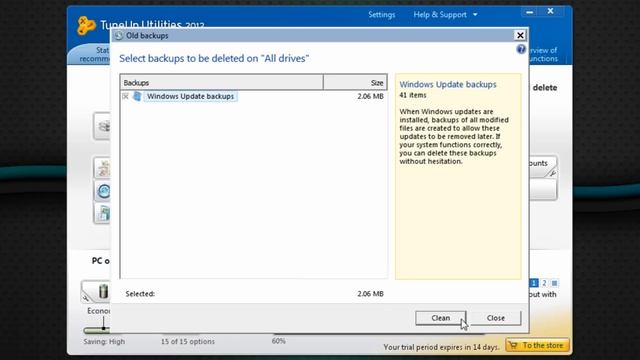Click the Selected total 2.06 MB value
The height and width of the screenshot is (360, 640).
370,293
